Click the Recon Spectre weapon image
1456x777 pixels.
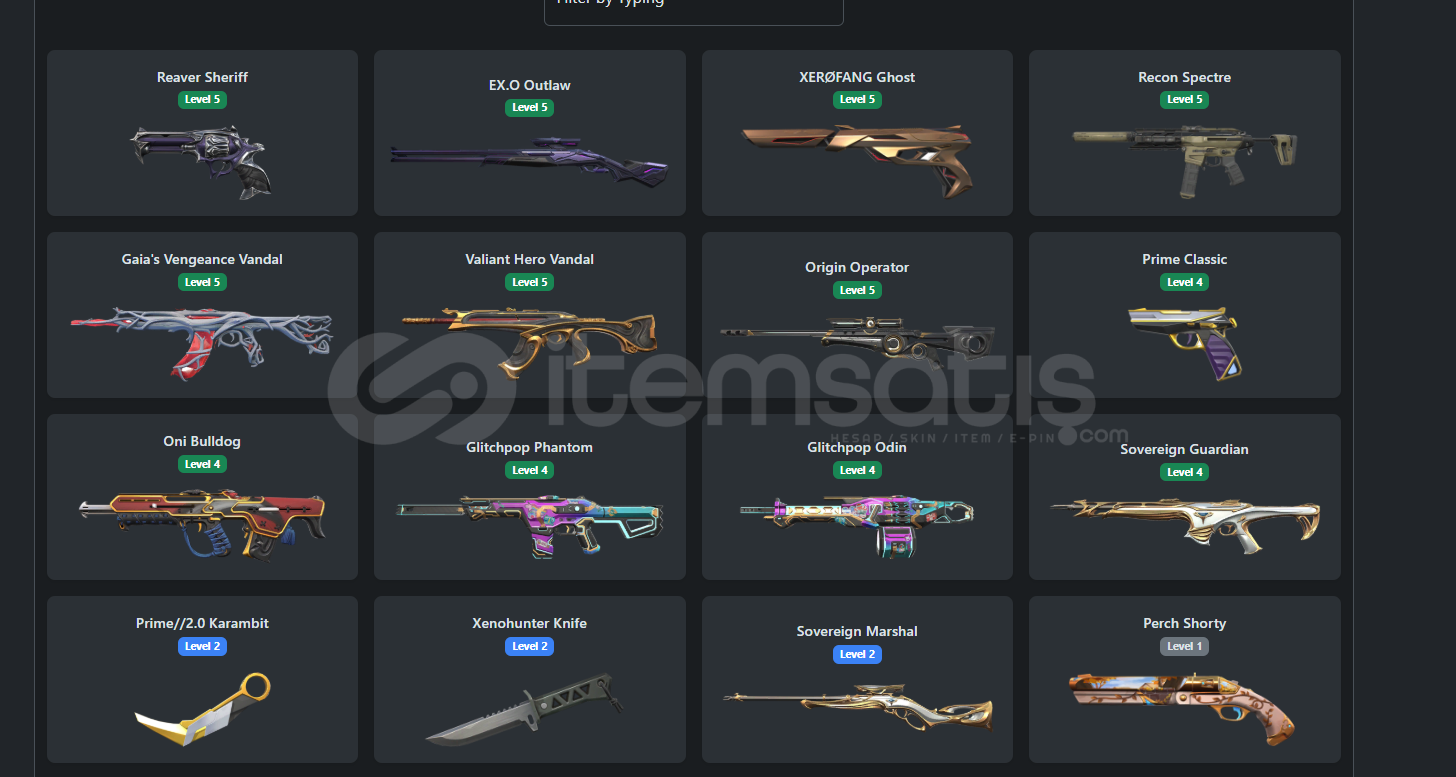click(x=1184, y=155)
